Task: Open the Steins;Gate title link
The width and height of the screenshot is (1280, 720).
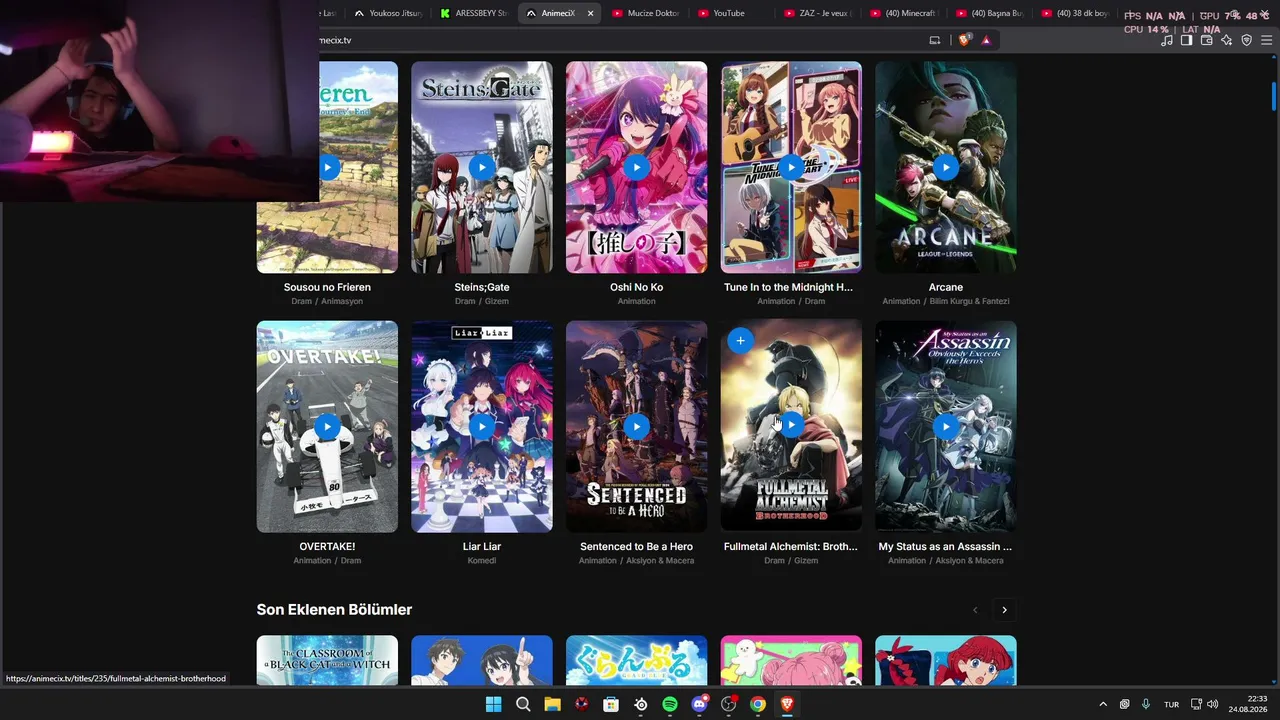Action: [x=482, y=287]
